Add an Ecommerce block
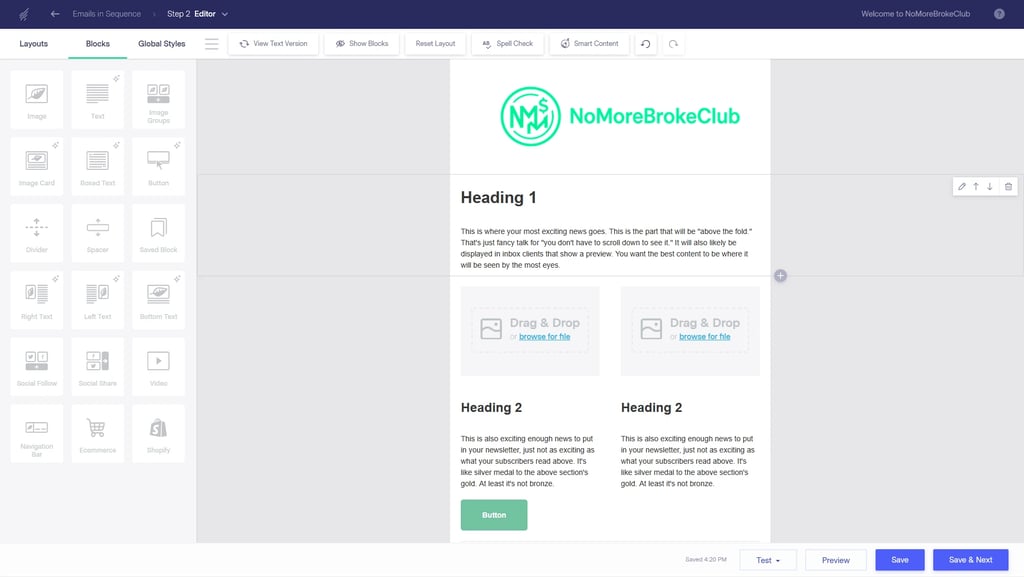Screen dimensions: 1024x577 97,433
